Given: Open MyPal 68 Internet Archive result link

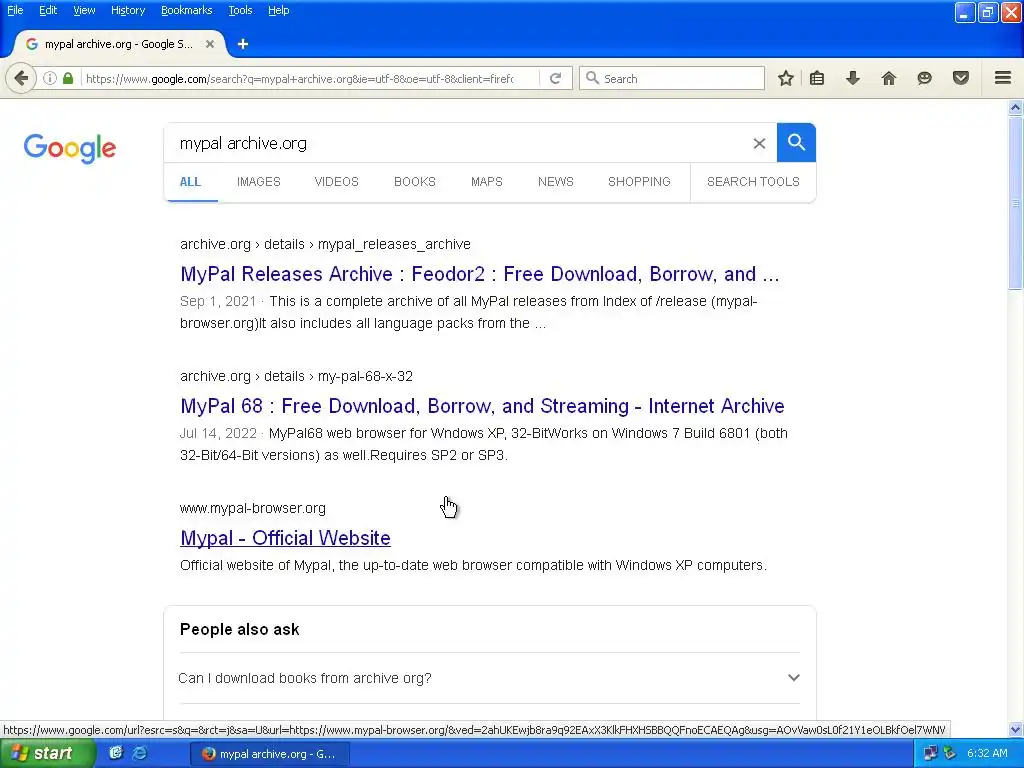Looking at the screenshot, I should pos(483,406).
